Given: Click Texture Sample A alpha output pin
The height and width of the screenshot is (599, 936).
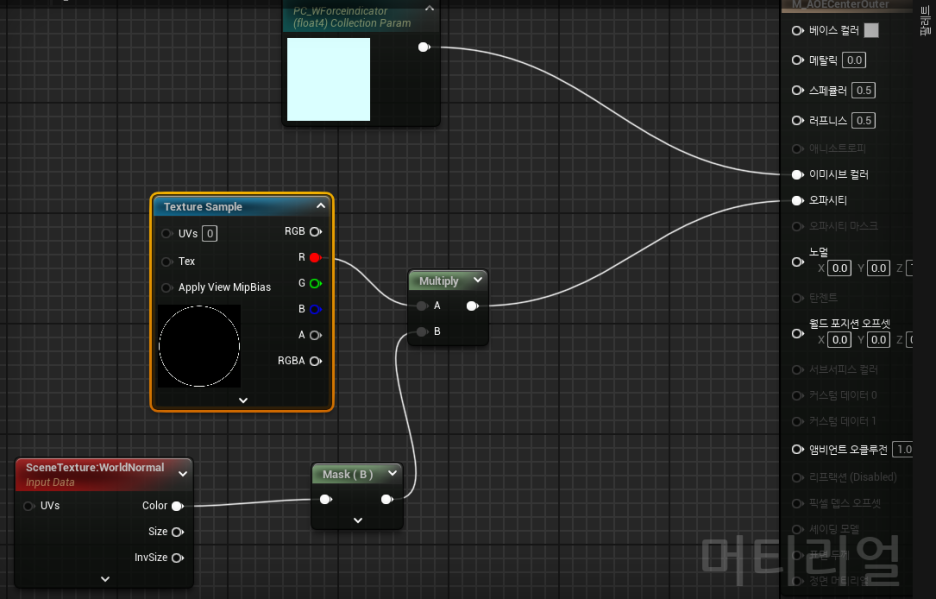Looking at the screenshot, I should pyautogui.click(x=316, y=335).
